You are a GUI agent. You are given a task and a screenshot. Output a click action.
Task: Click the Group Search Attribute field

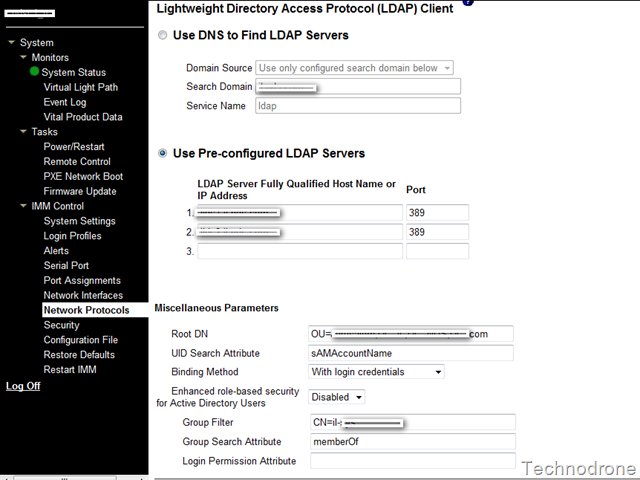click(413, 441)
